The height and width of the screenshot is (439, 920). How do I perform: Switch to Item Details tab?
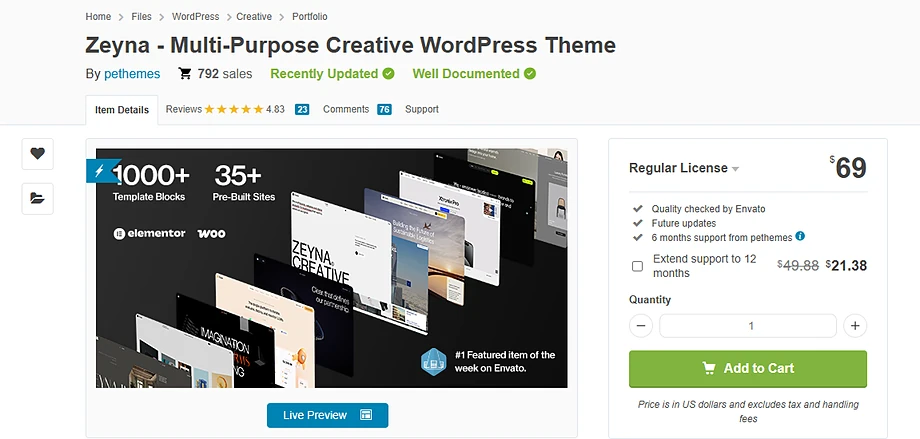tap(122, 110)
